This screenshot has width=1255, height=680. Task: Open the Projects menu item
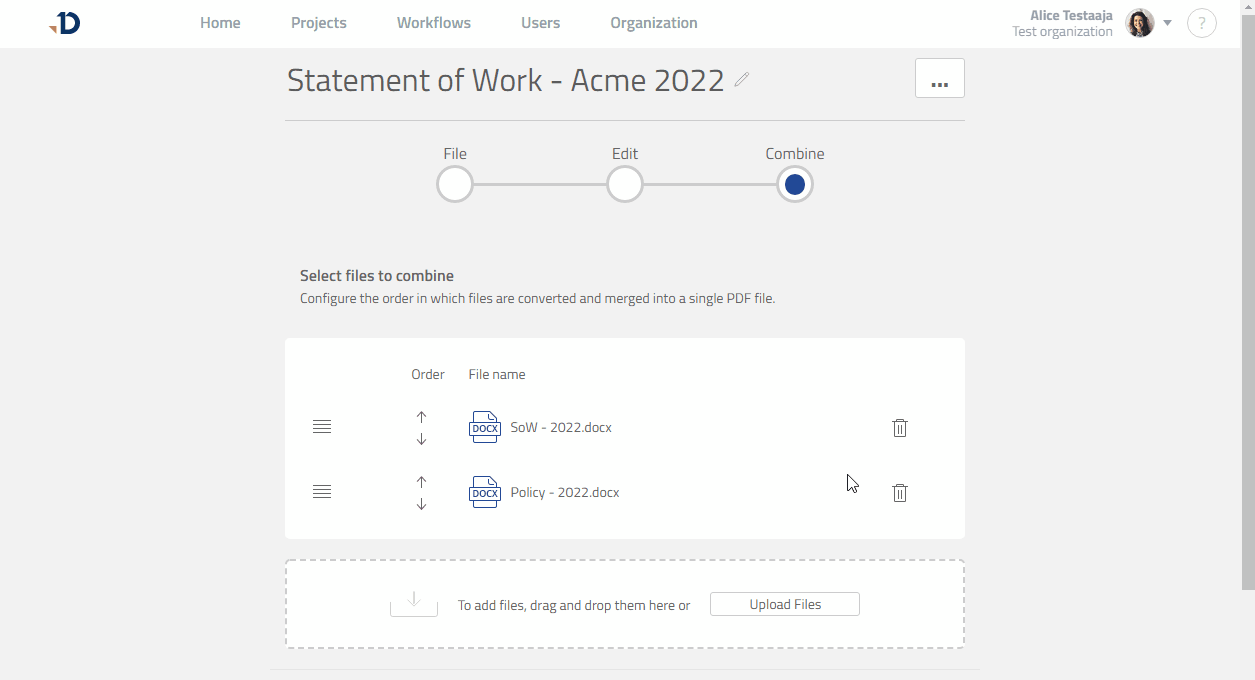(319, 23)
